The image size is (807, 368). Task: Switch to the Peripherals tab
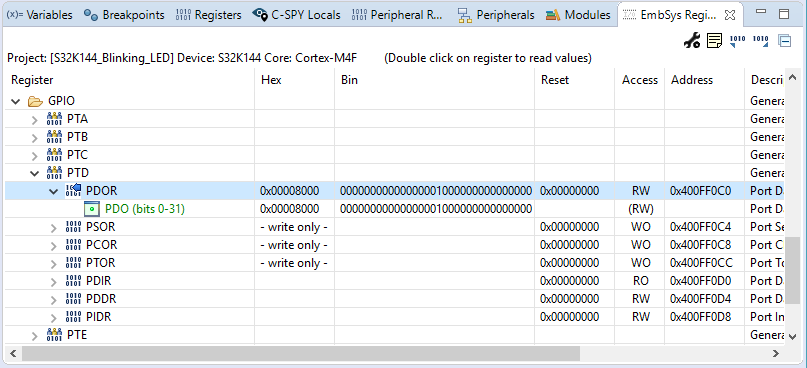click(496, 15)
